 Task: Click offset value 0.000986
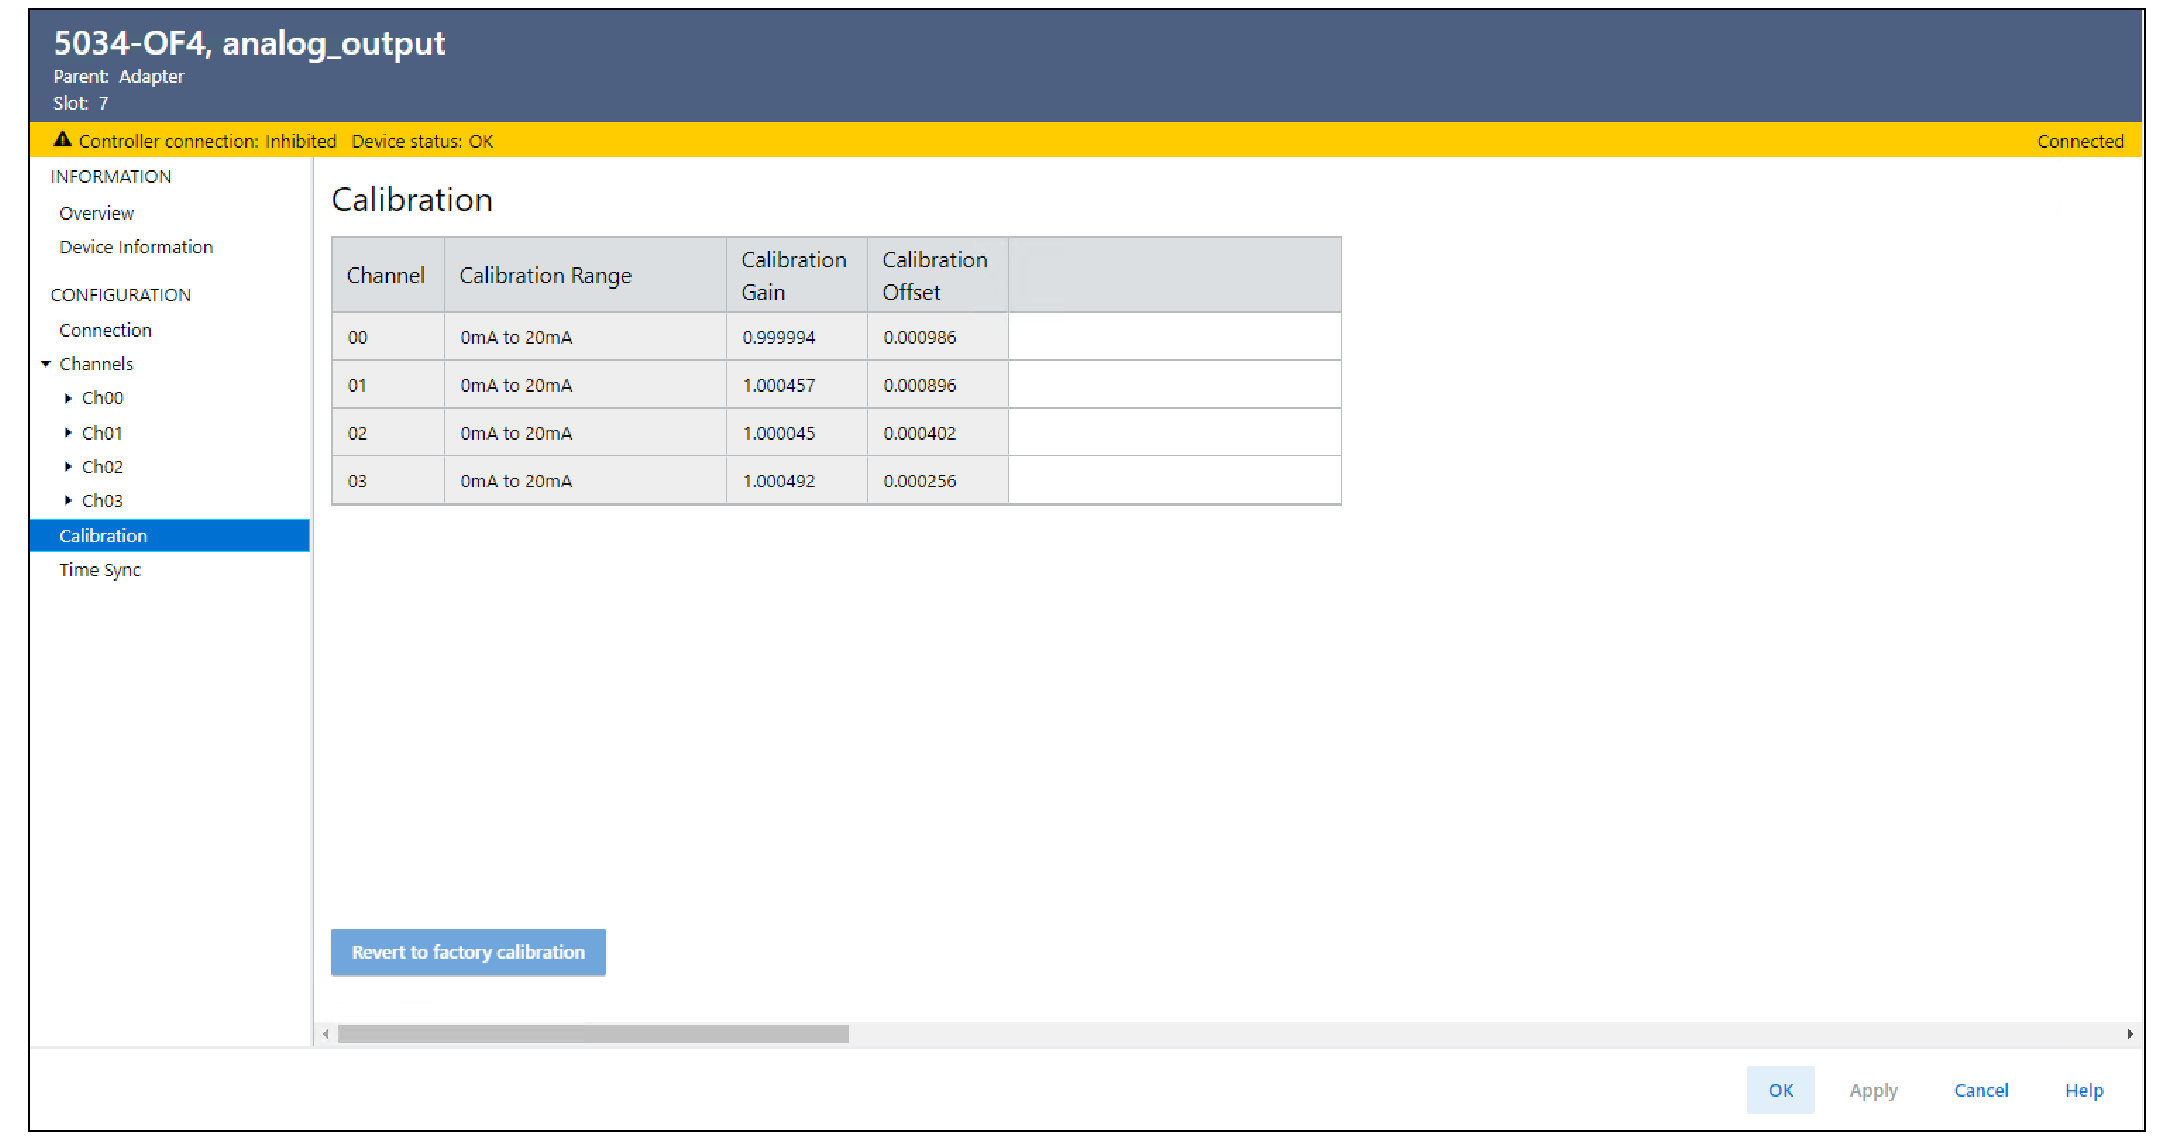919,337
